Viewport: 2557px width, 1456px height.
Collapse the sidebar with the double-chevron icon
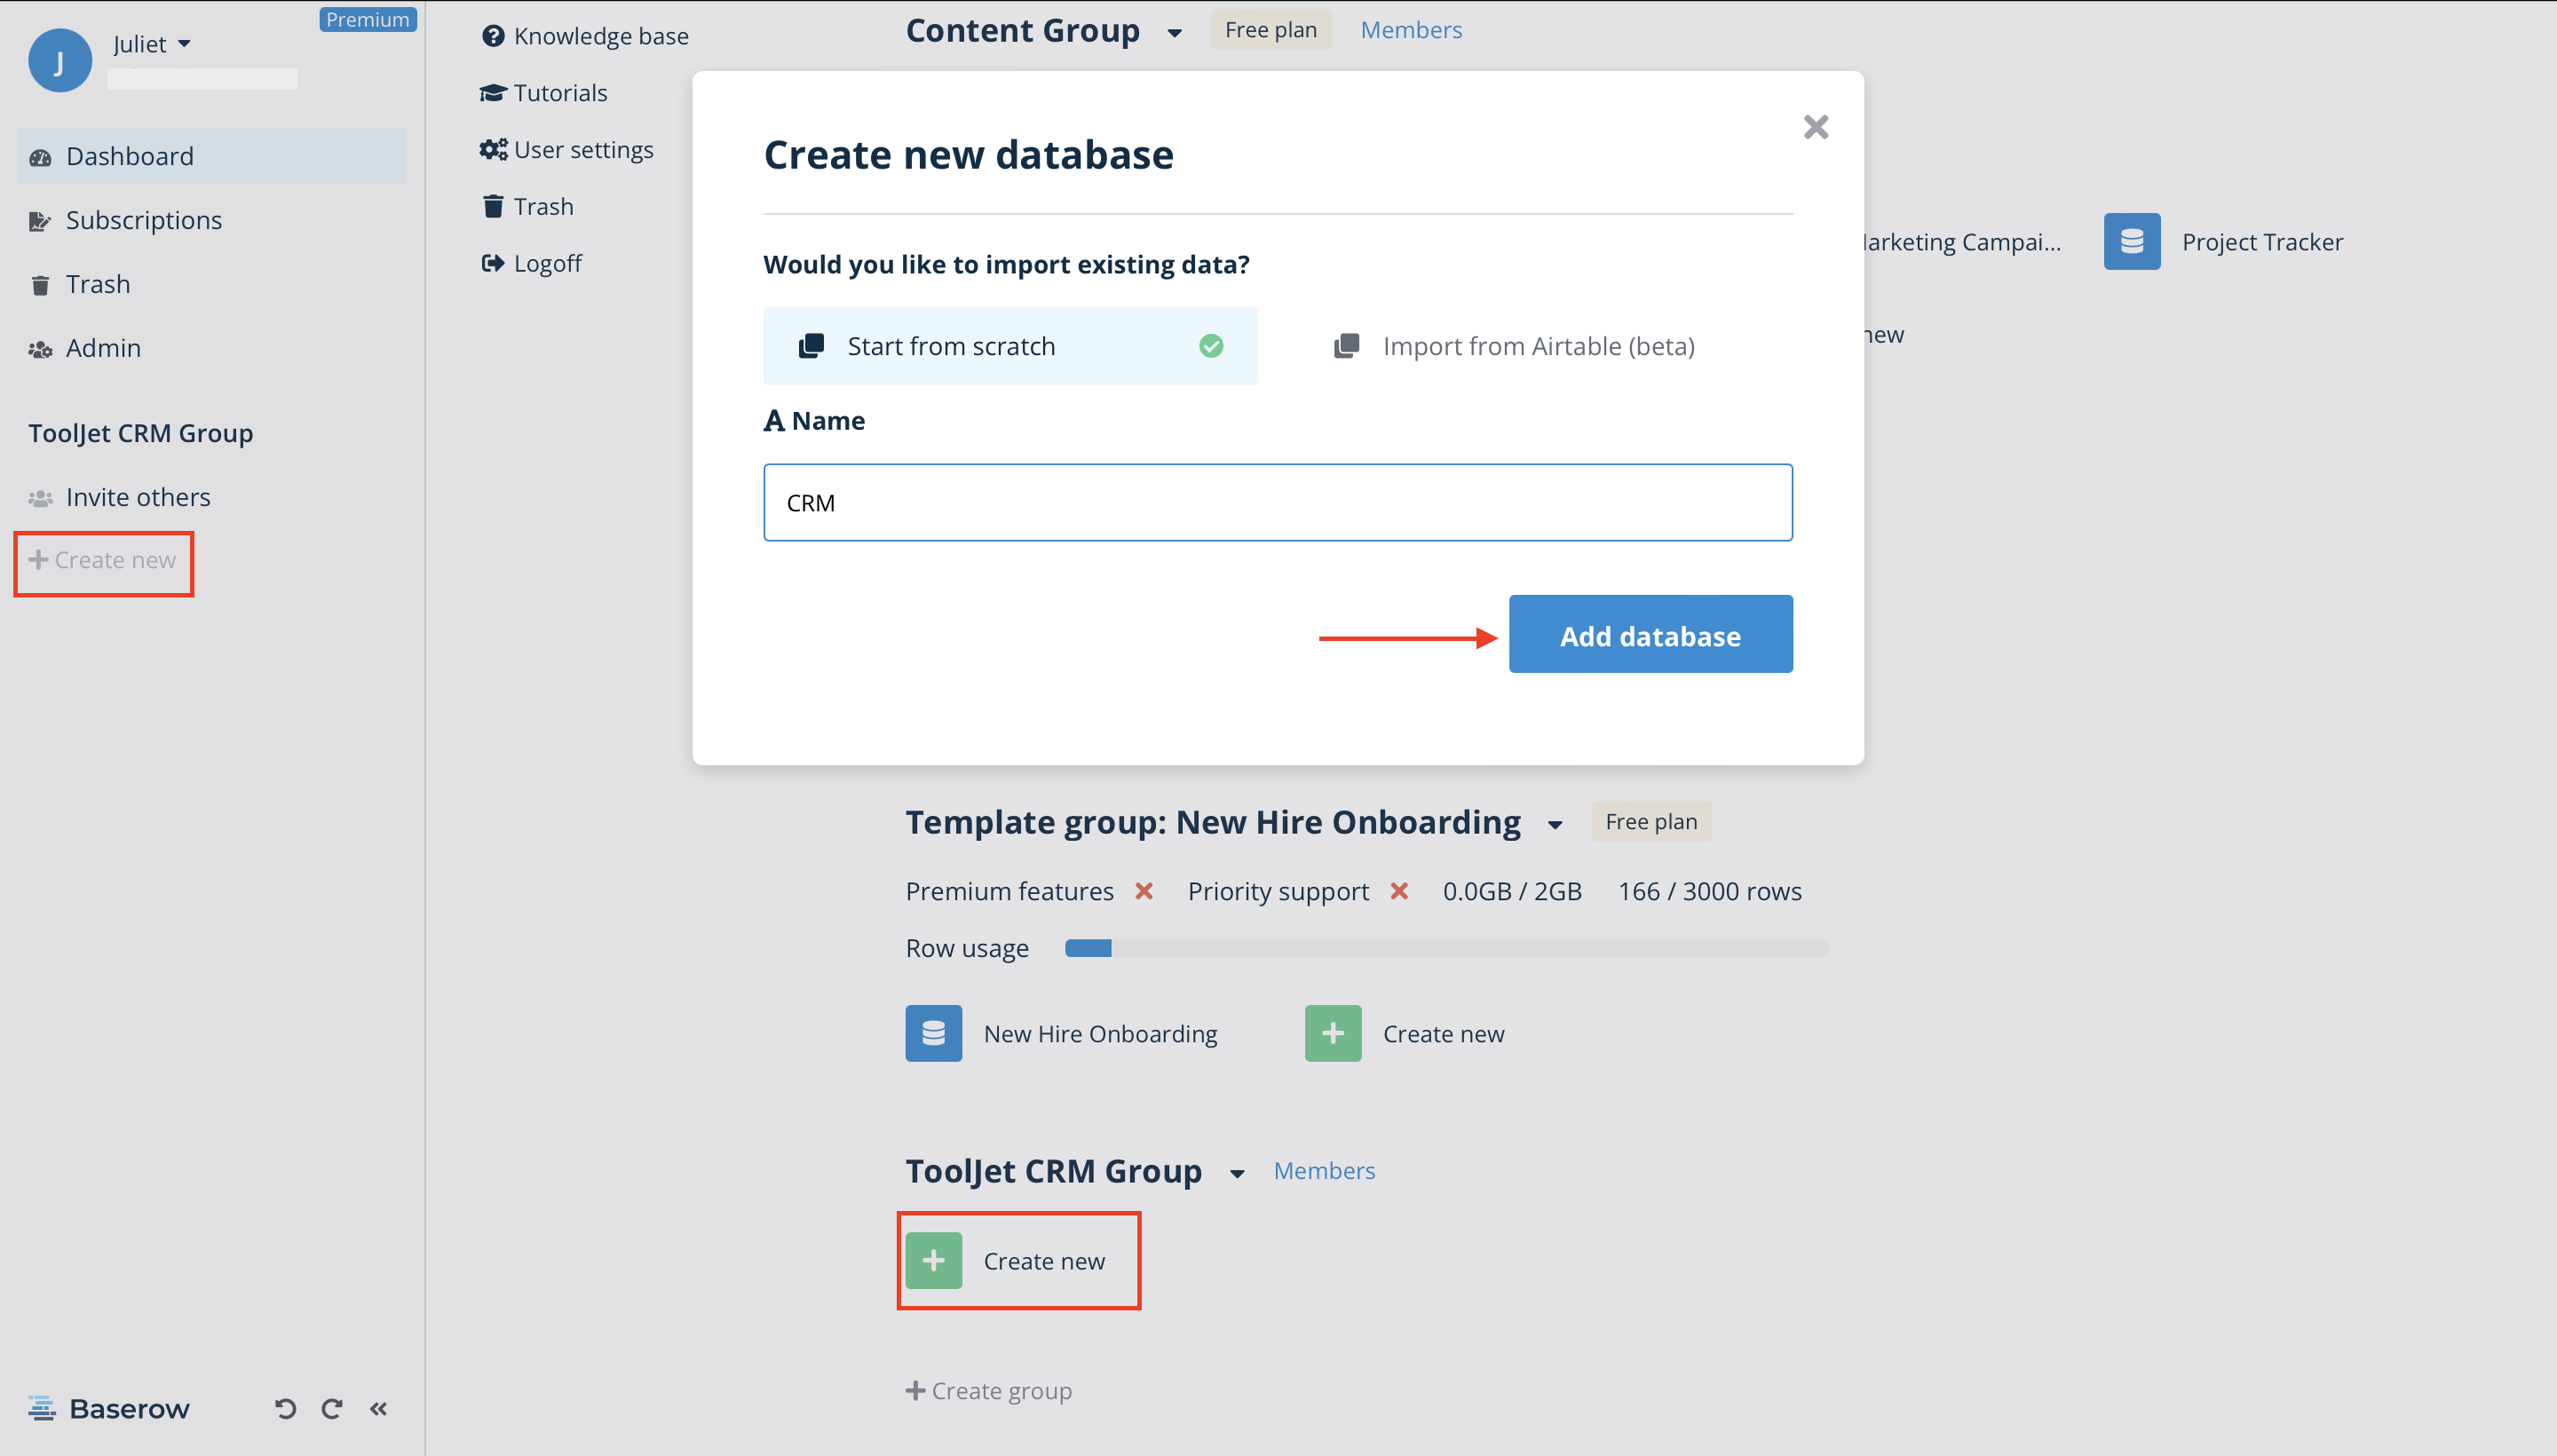379,1408
